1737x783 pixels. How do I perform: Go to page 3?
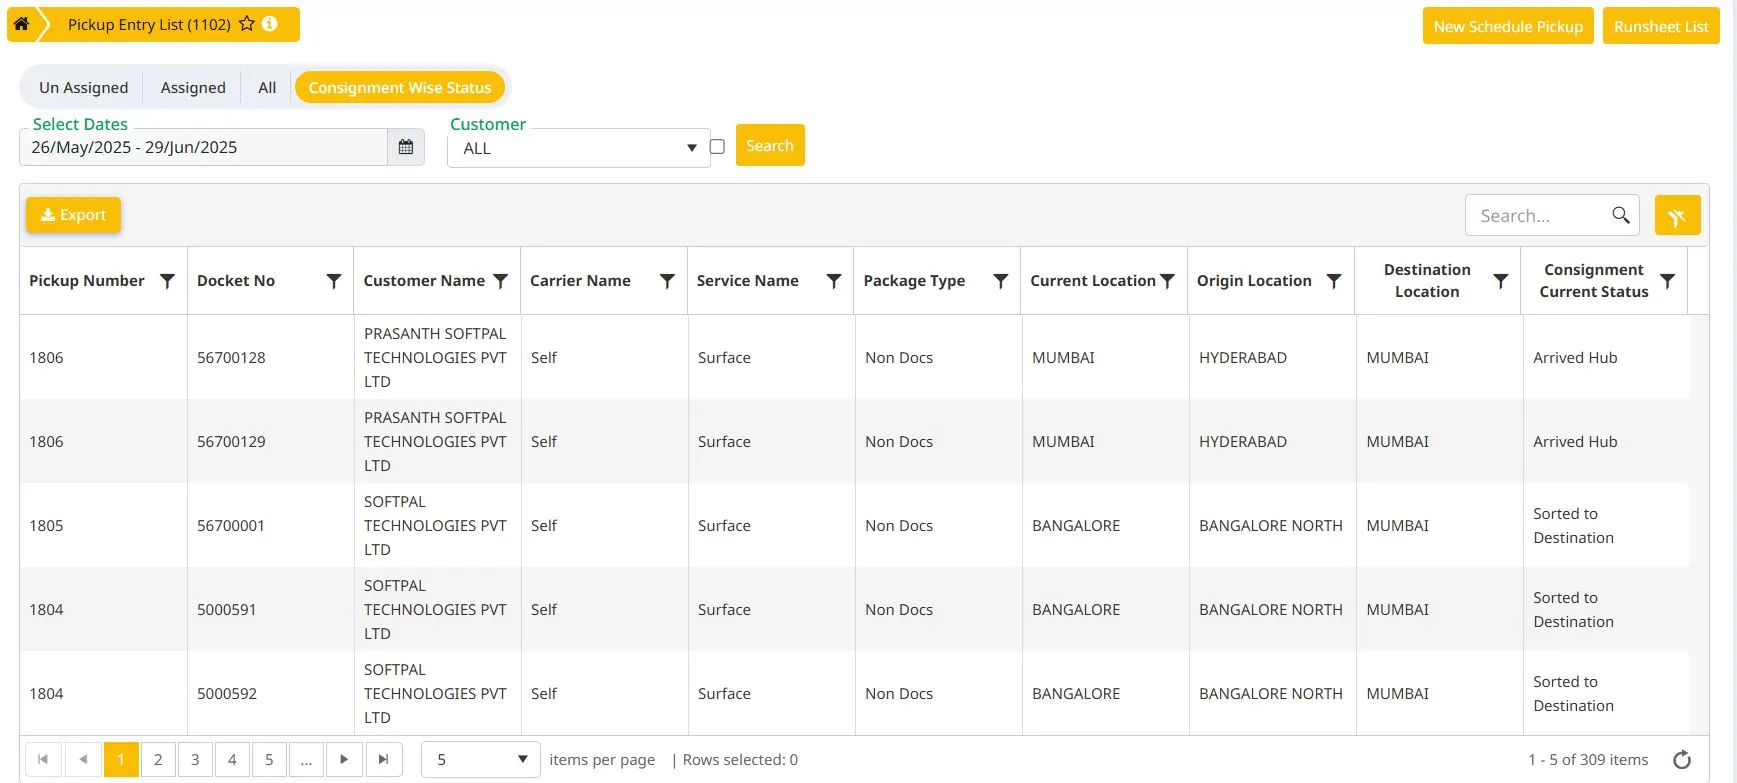click(195, 759)
